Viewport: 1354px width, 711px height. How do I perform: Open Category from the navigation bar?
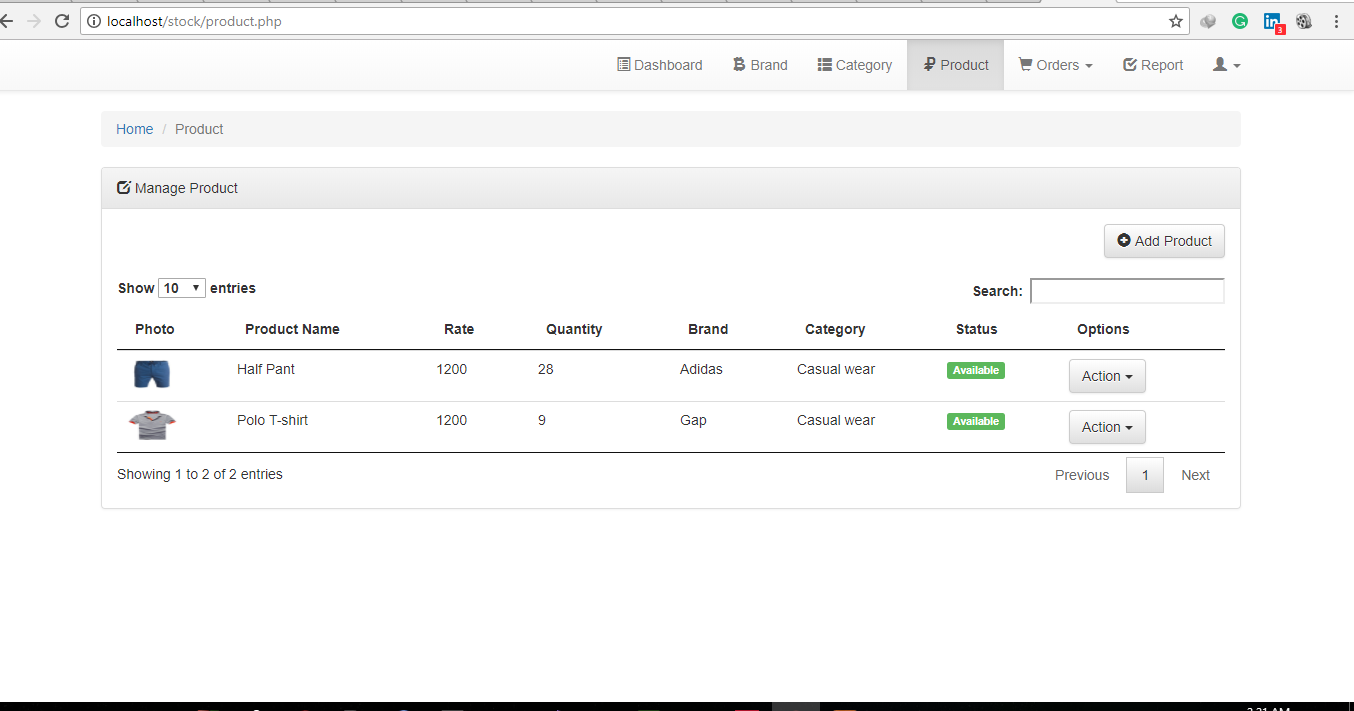tap(855, 64)
